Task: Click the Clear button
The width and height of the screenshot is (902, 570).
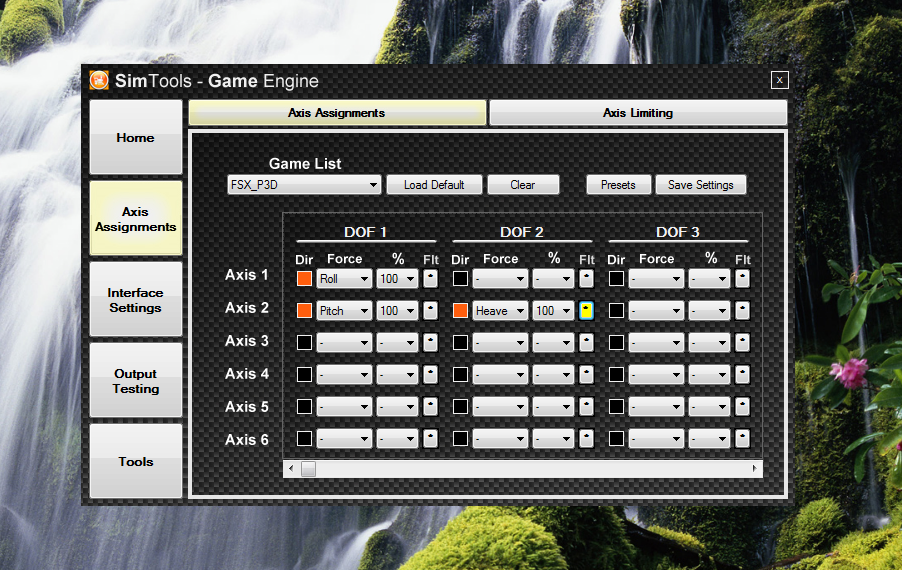Action: (x=523, y=185)
